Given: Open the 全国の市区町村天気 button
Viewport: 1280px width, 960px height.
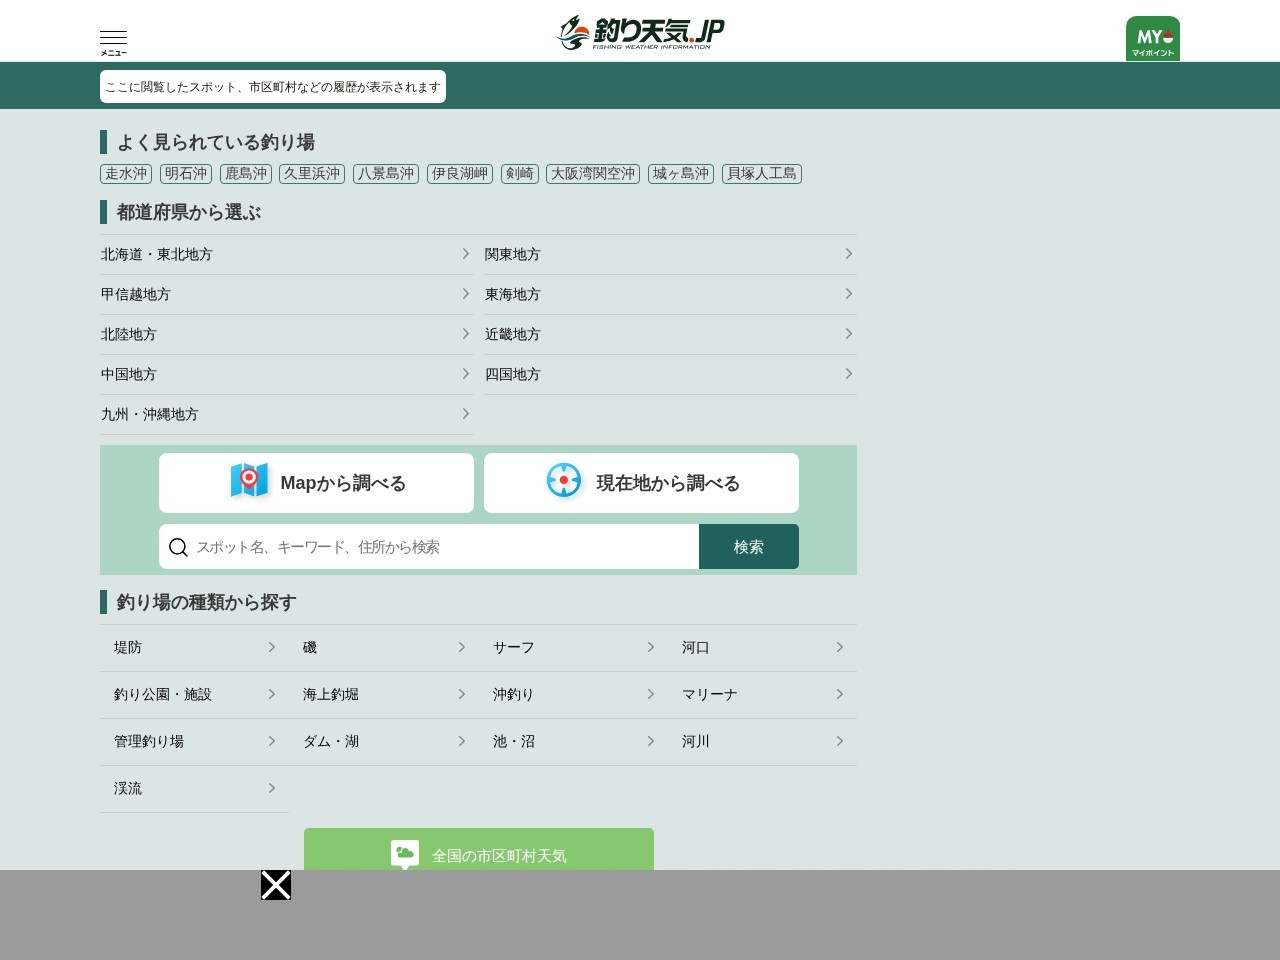Looking at the screenshot, I should (479, 854).
